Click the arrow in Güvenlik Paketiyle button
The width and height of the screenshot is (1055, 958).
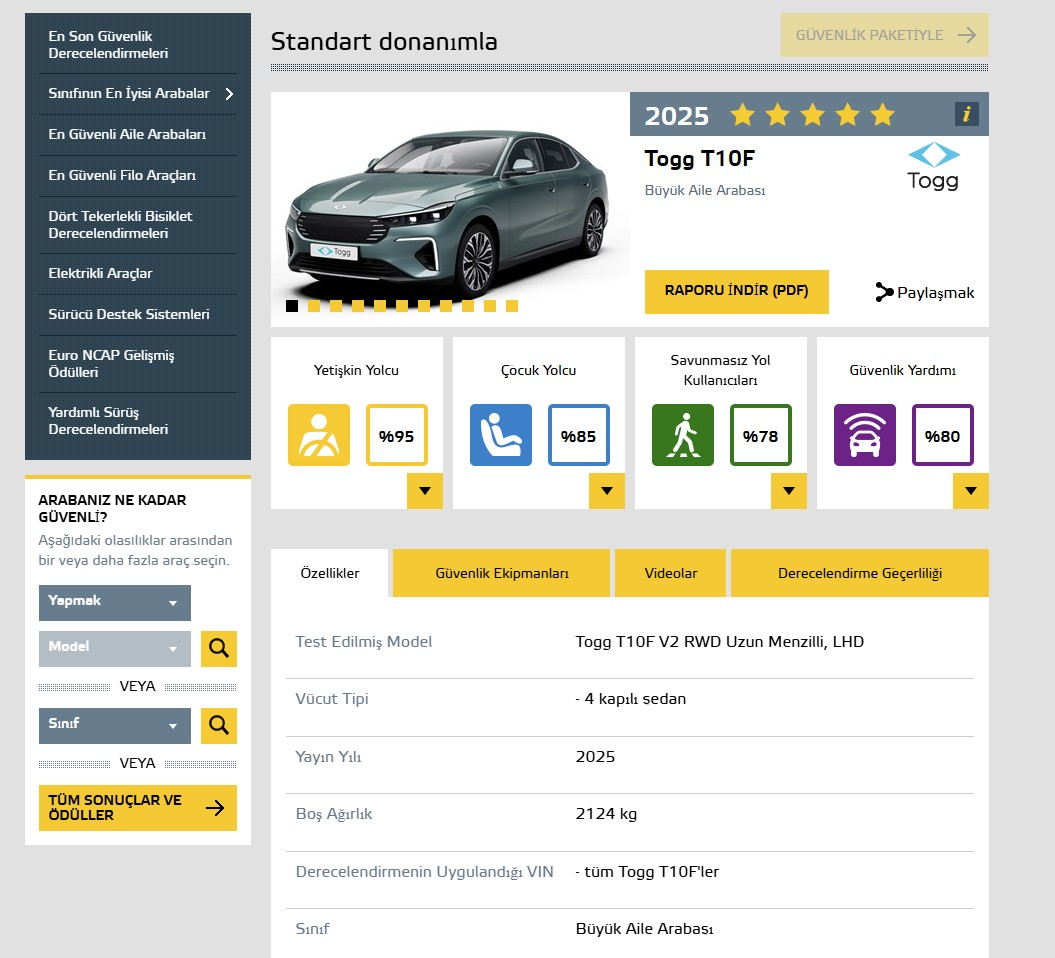967,35
